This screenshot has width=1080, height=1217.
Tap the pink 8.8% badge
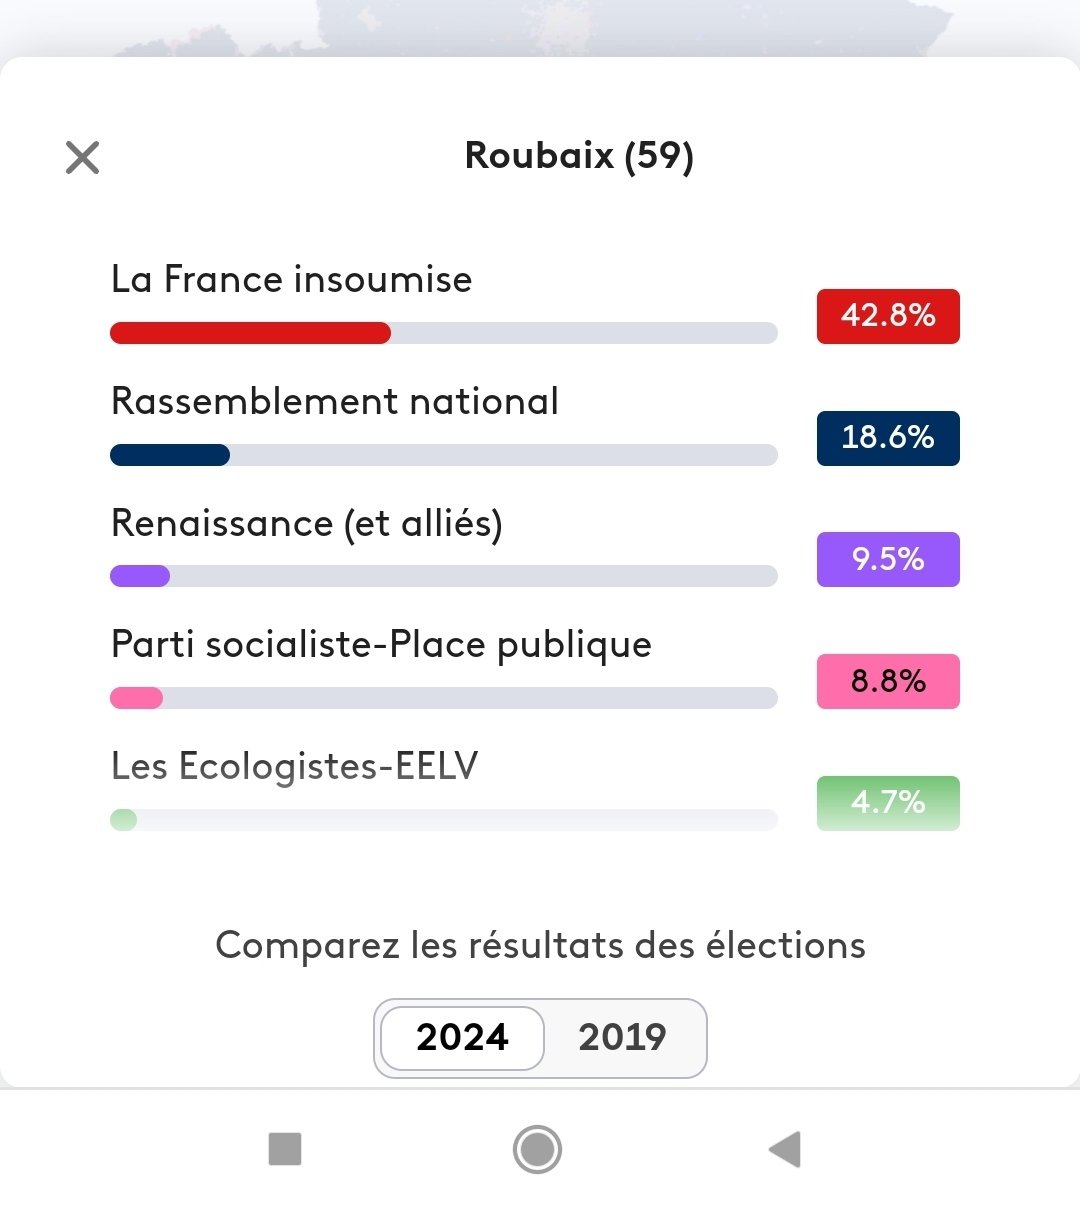[x=888, y=681]
